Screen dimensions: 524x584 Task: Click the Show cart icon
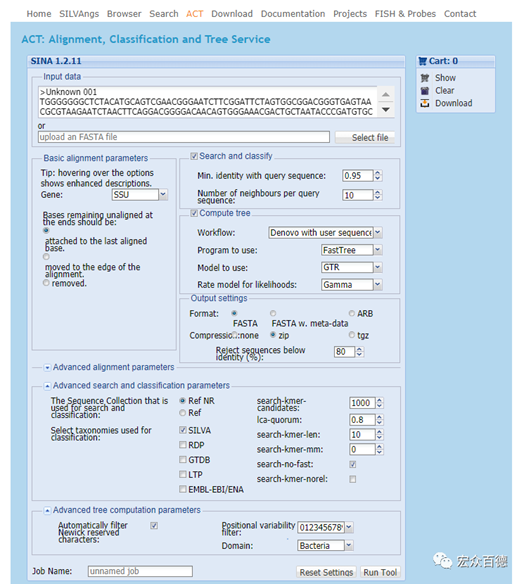425,78
